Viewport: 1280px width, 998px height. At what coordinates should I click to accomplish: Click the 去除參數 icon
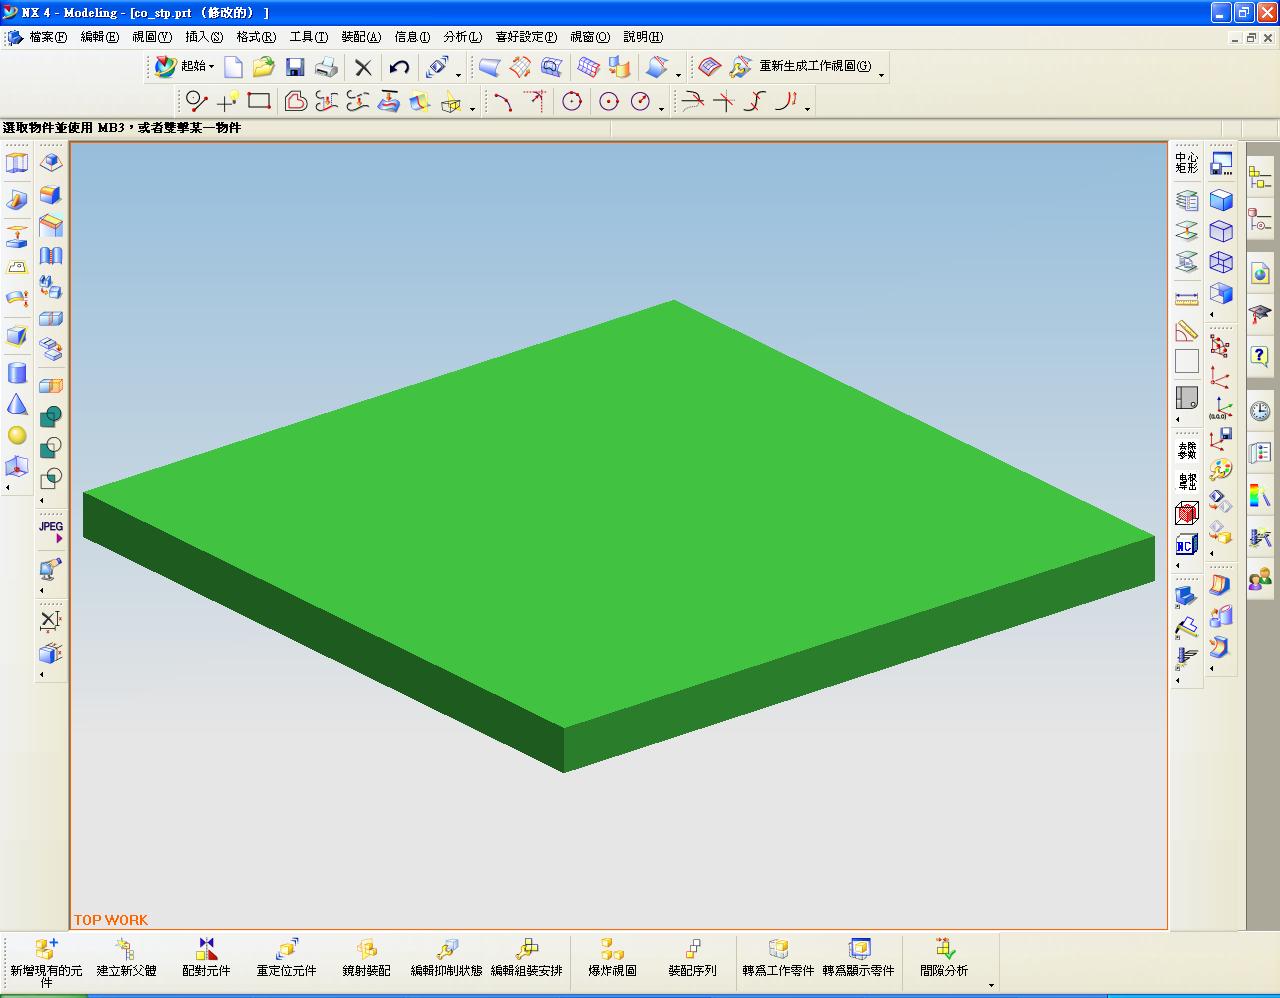tap(1187, 450)
